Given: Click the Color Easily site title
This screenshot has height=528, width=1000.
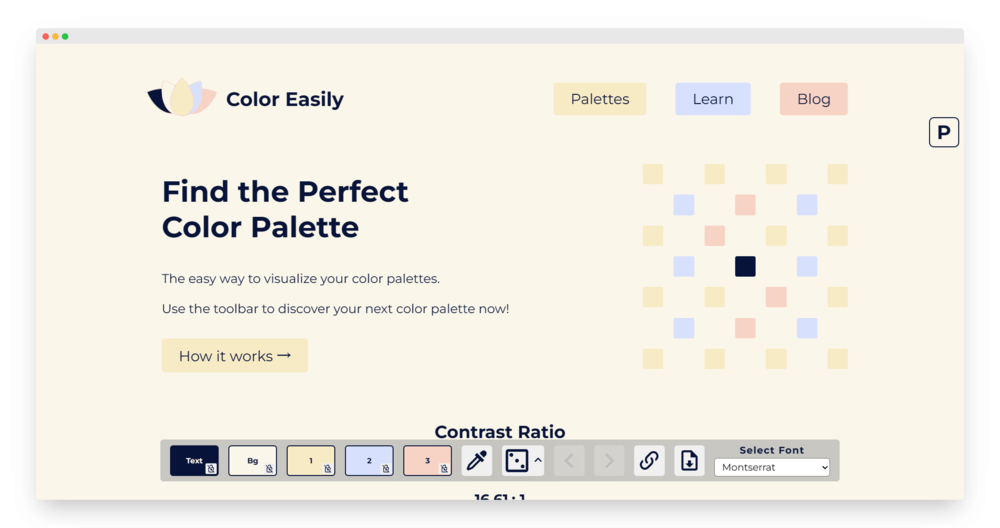Looking at the screenshot, I should point(285,99).
